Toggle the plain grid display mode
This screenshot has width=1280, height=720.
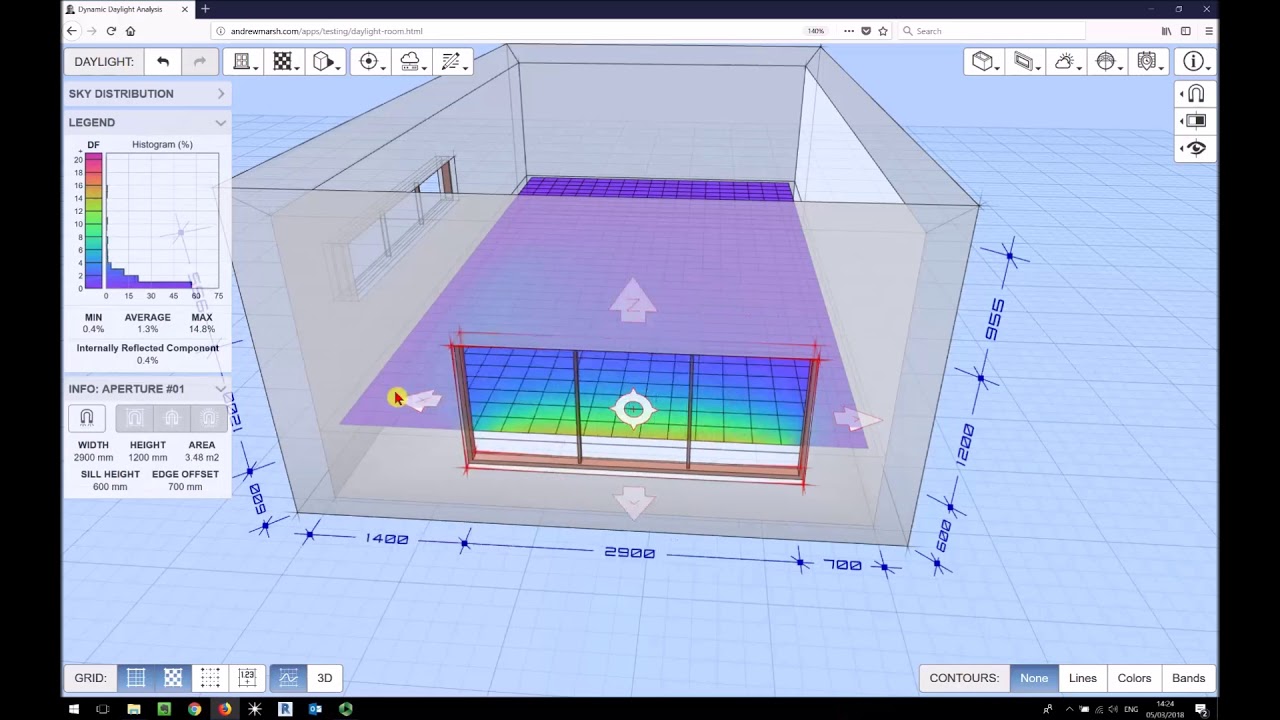click(x=136, y=678)
